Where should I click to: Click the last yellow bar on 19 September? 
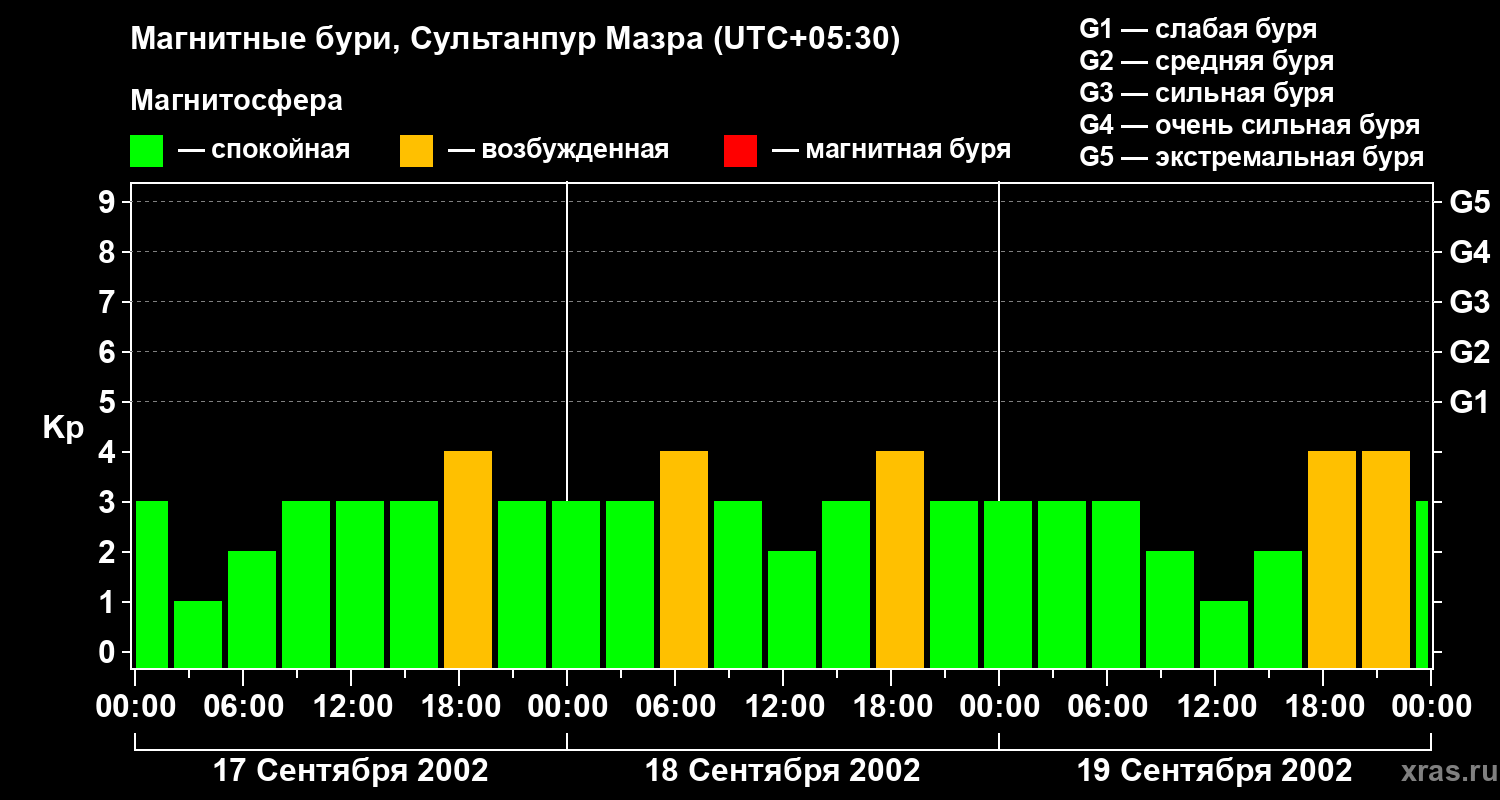[x=1386, y=559]
